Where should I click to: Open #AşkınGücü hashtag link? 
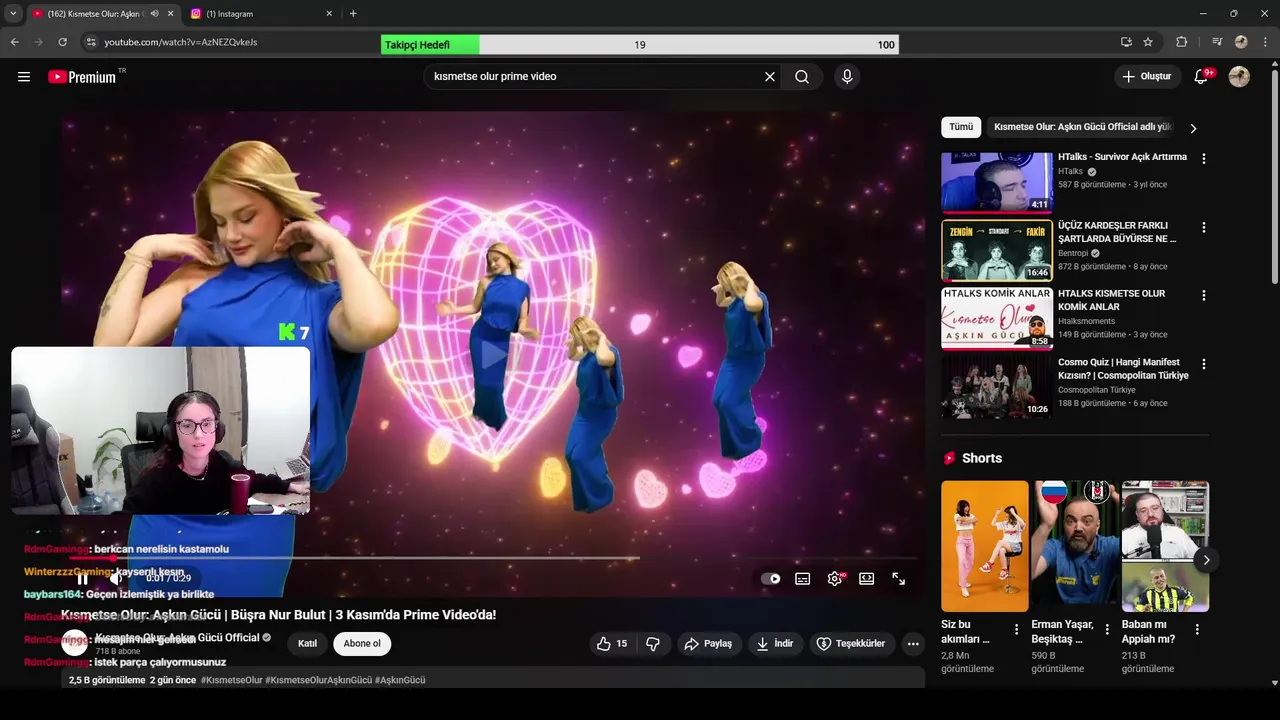400,680
